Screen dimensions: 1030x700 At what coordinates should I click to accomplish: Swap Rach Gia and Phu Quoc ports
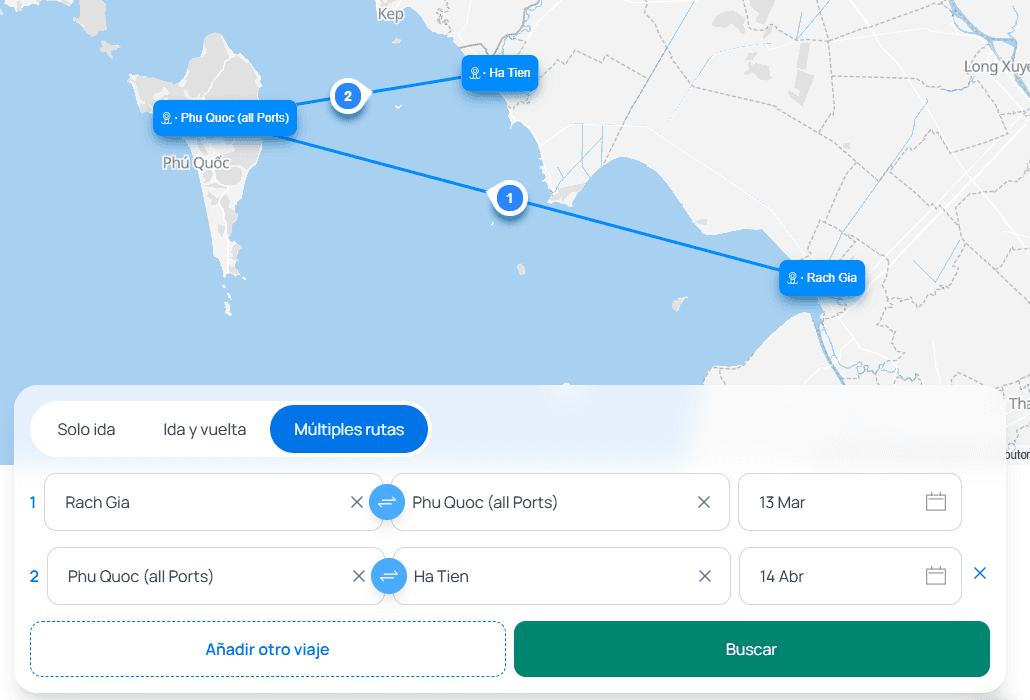pyautogui.click(x=387, y=502)
